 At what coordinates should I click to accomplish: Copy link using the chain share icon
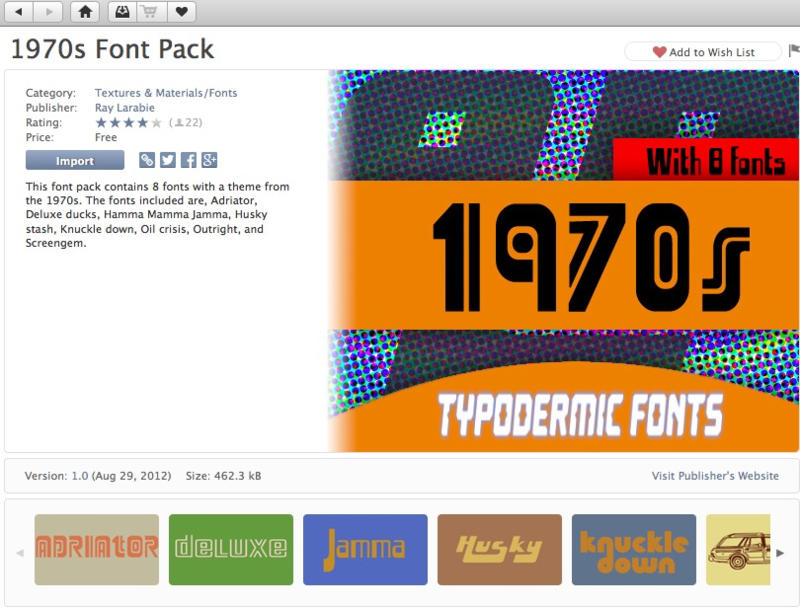(x=146, y=160)
